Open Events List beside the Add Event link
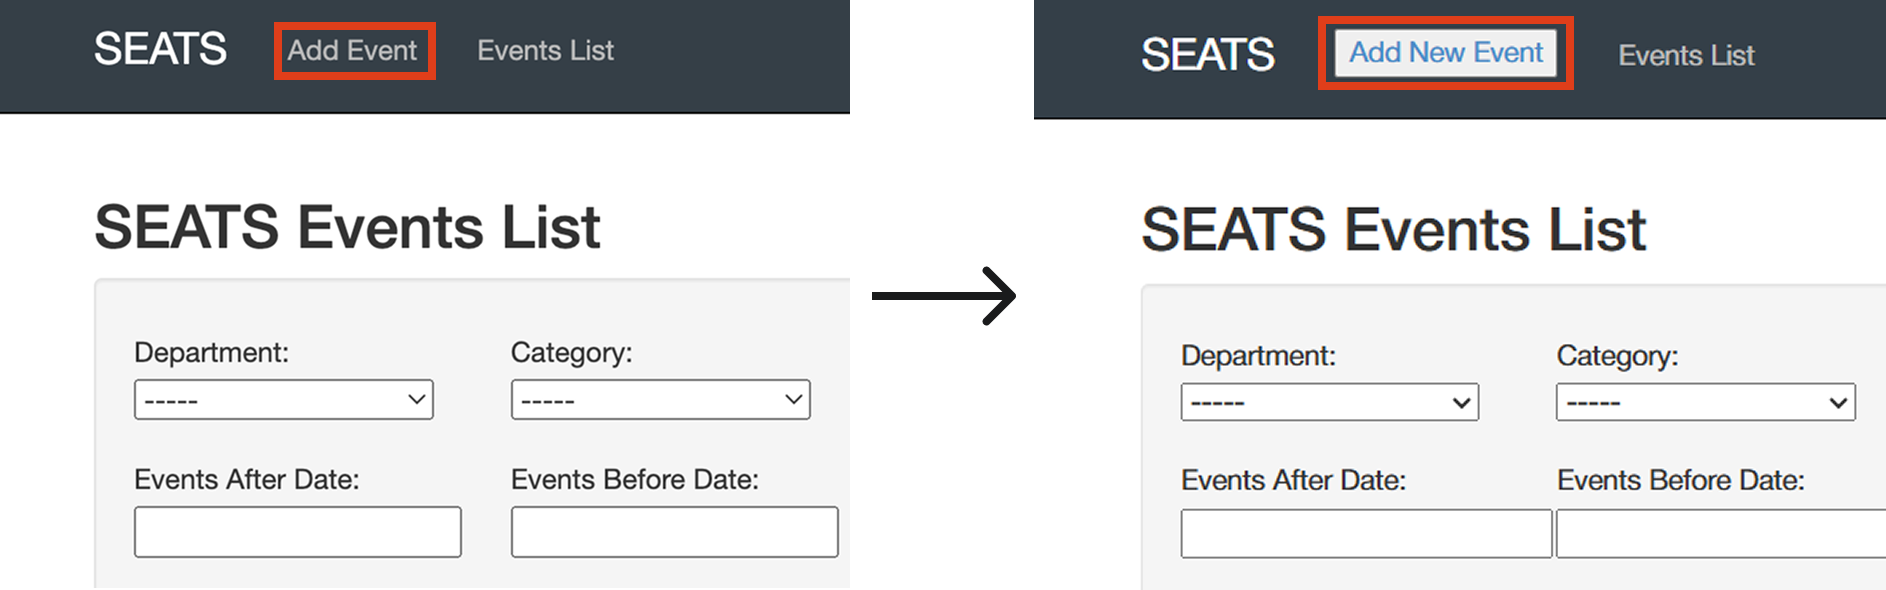 [545, 51]
